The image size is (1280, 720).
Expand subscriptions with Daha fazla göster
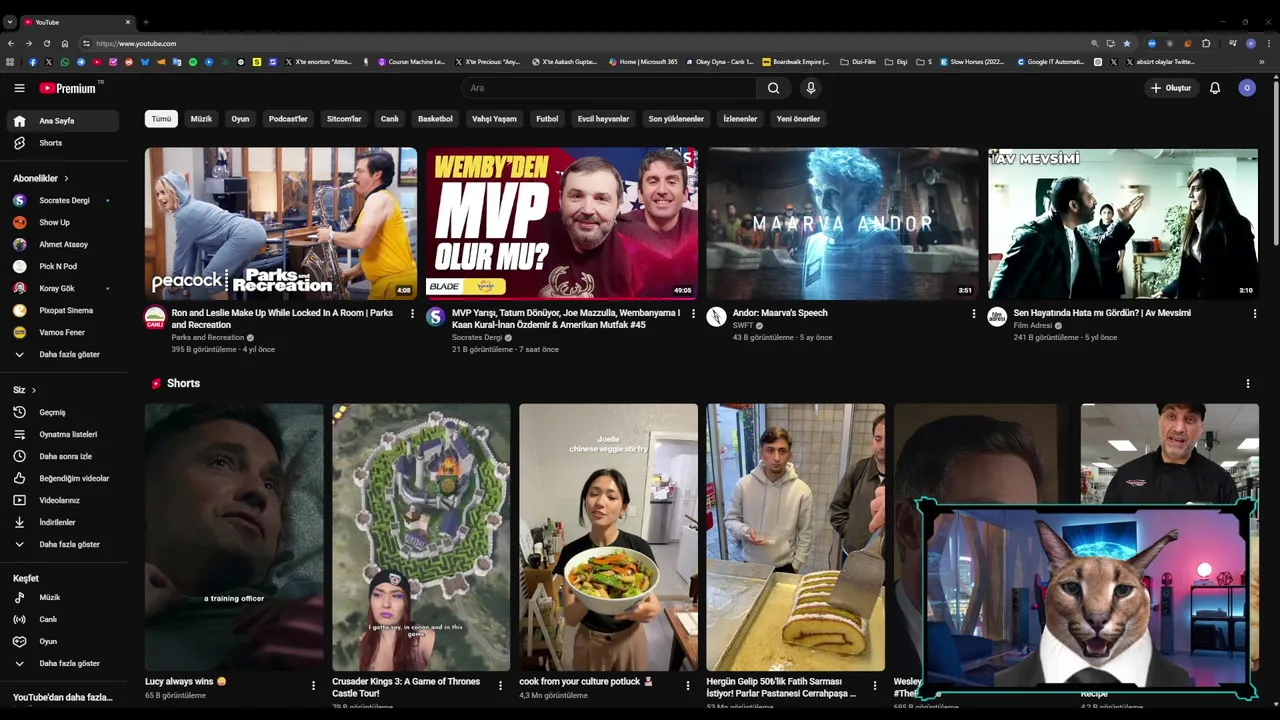[63, 354]
